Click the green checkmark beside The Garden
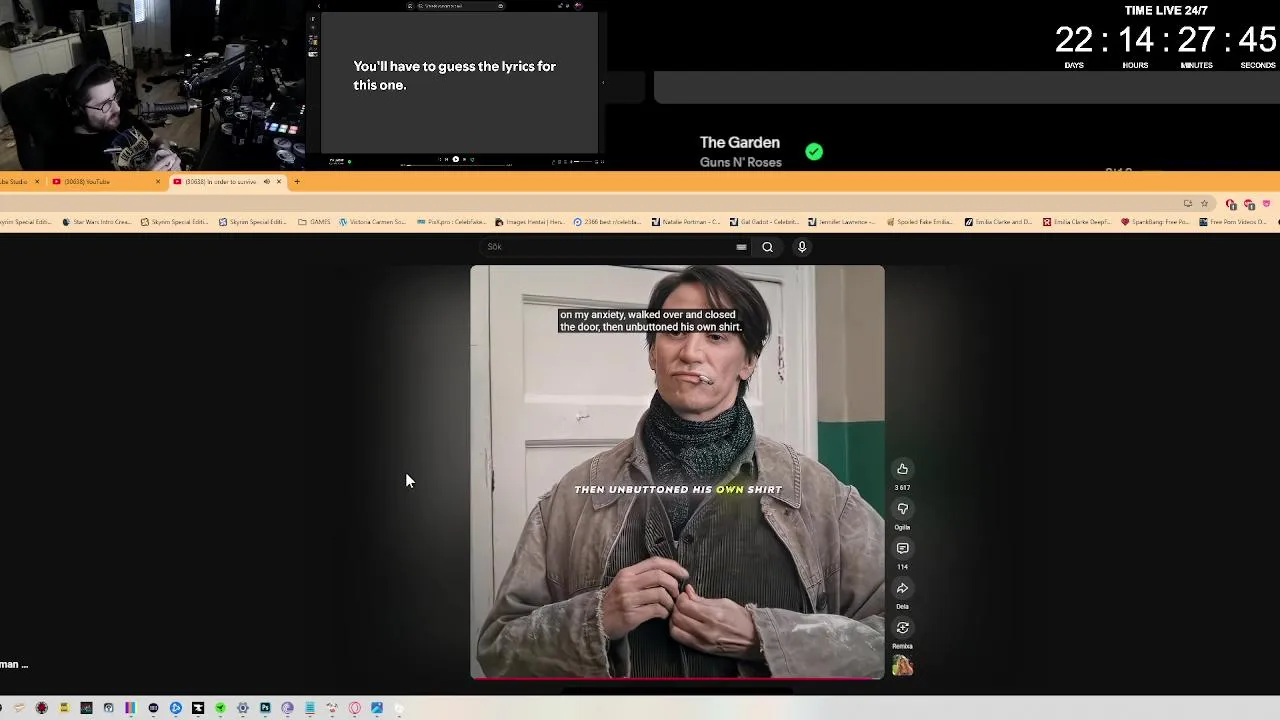Image resolution: width=1280 pixels, height=720 pixels. coord(814,152)
